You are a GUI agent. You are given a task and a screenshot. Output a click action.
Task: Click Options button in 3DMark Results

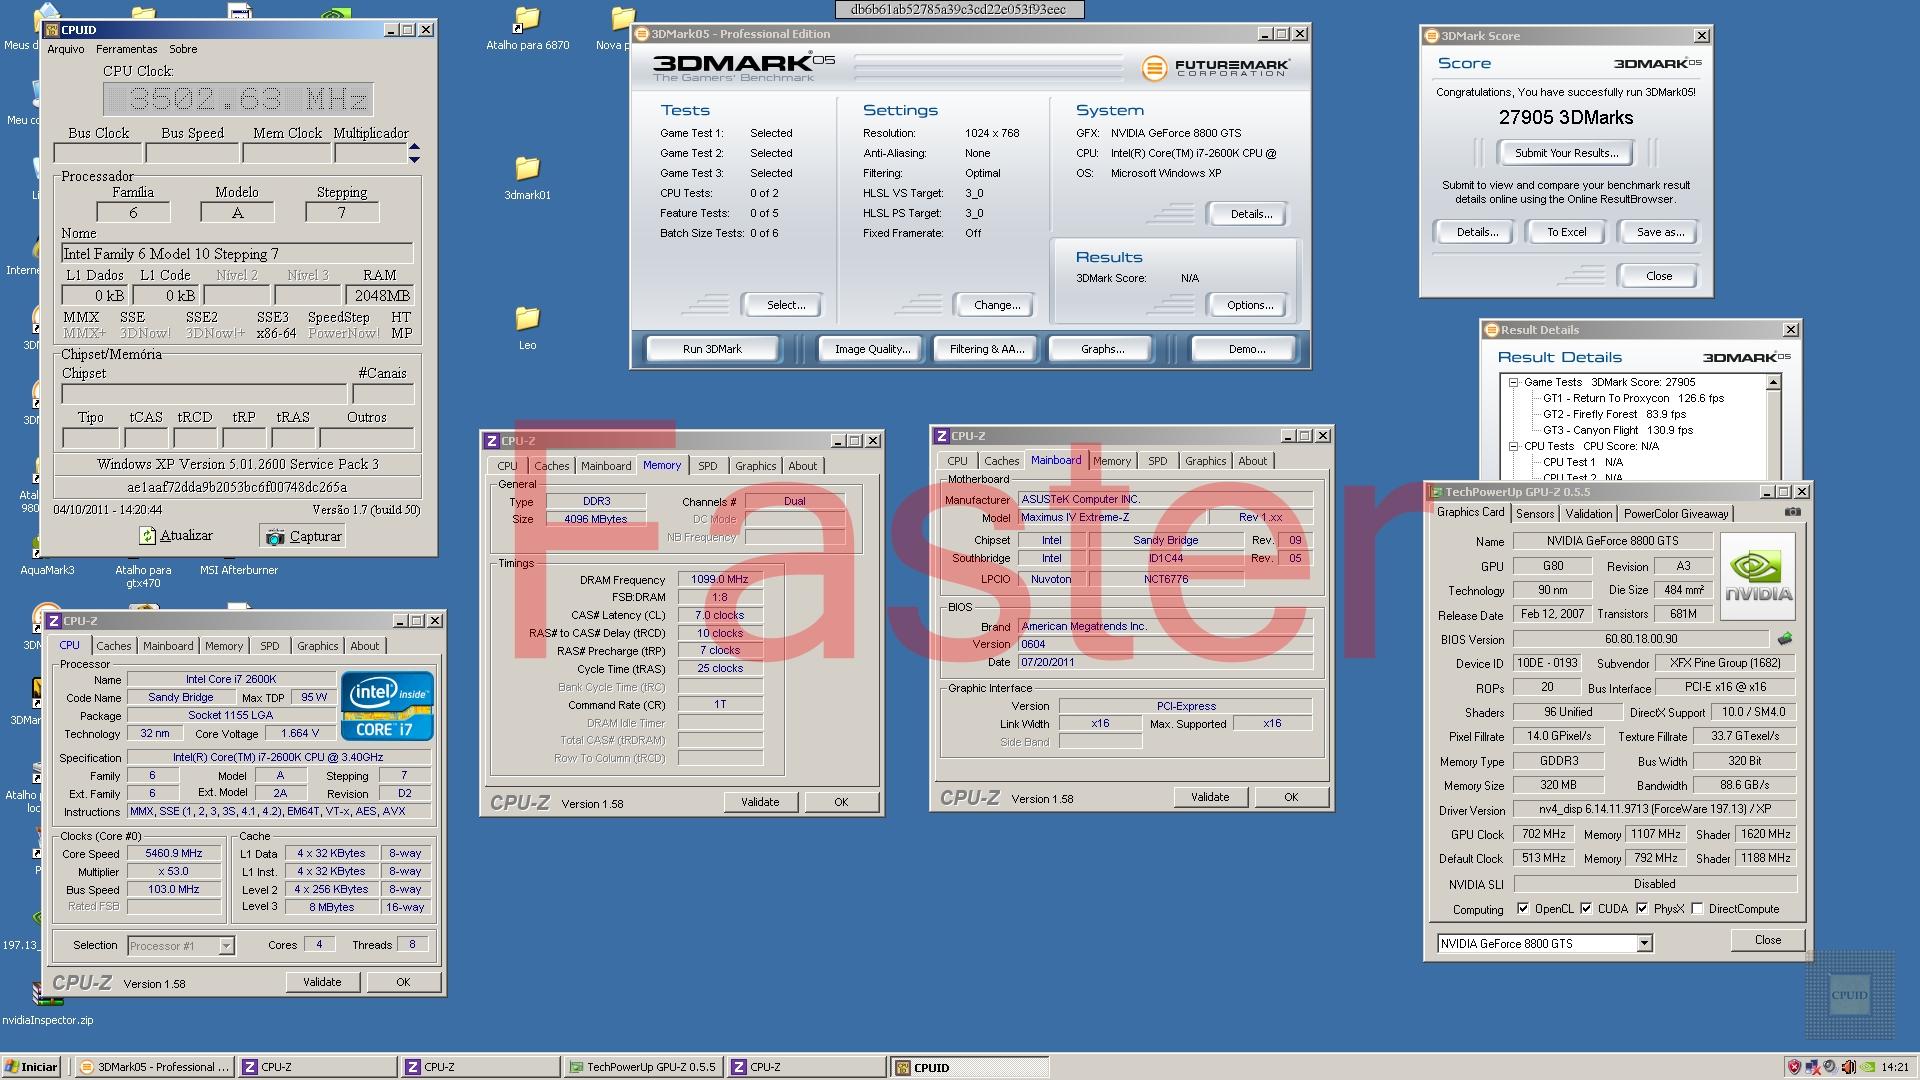click(1250, 305)
